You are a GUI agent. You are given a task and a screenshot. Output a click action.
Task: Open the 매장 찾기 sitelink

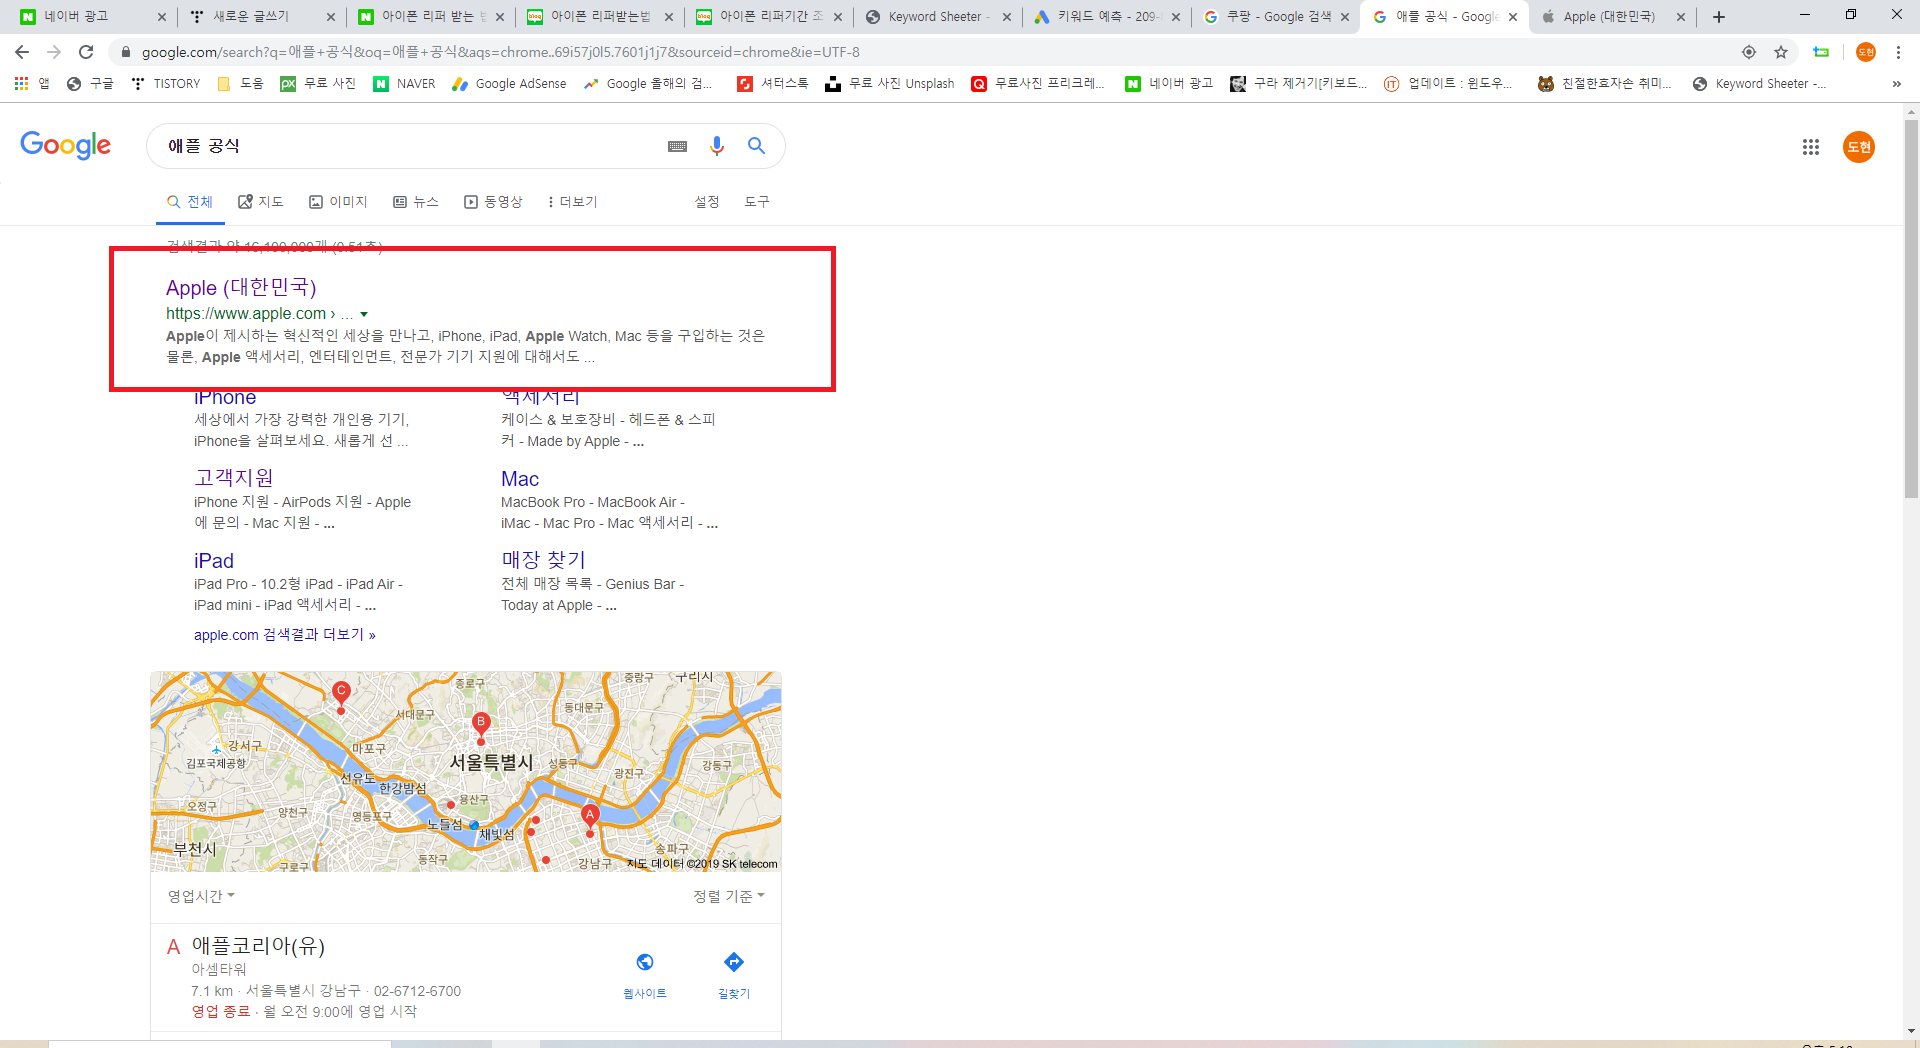pos(543,560)
